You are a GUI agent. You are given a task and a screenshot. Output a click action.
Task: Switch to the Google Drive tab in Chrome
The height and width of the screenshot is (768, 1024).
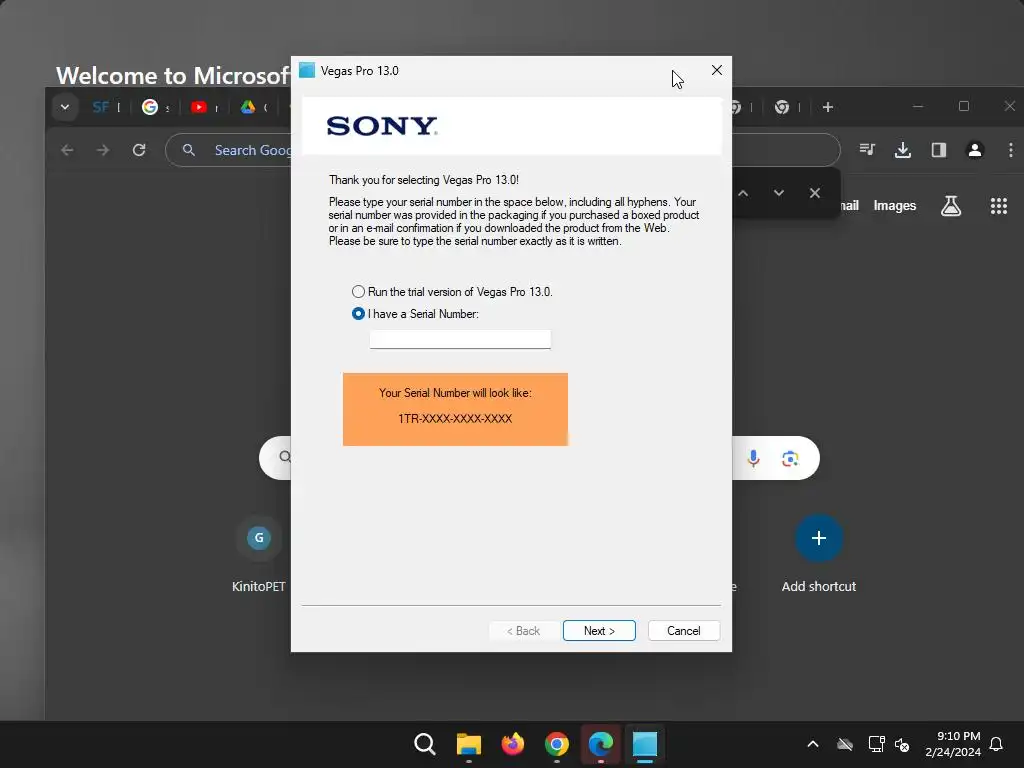tap(248, 107)
